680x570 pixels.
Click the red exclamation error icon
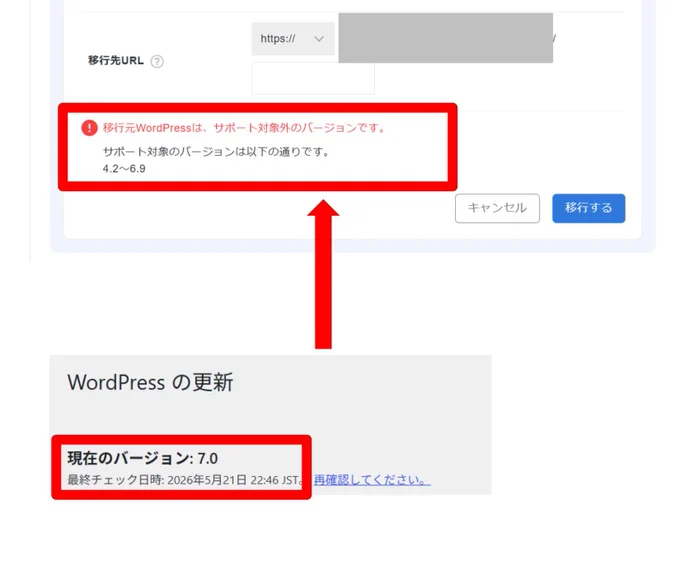(89, 128)
